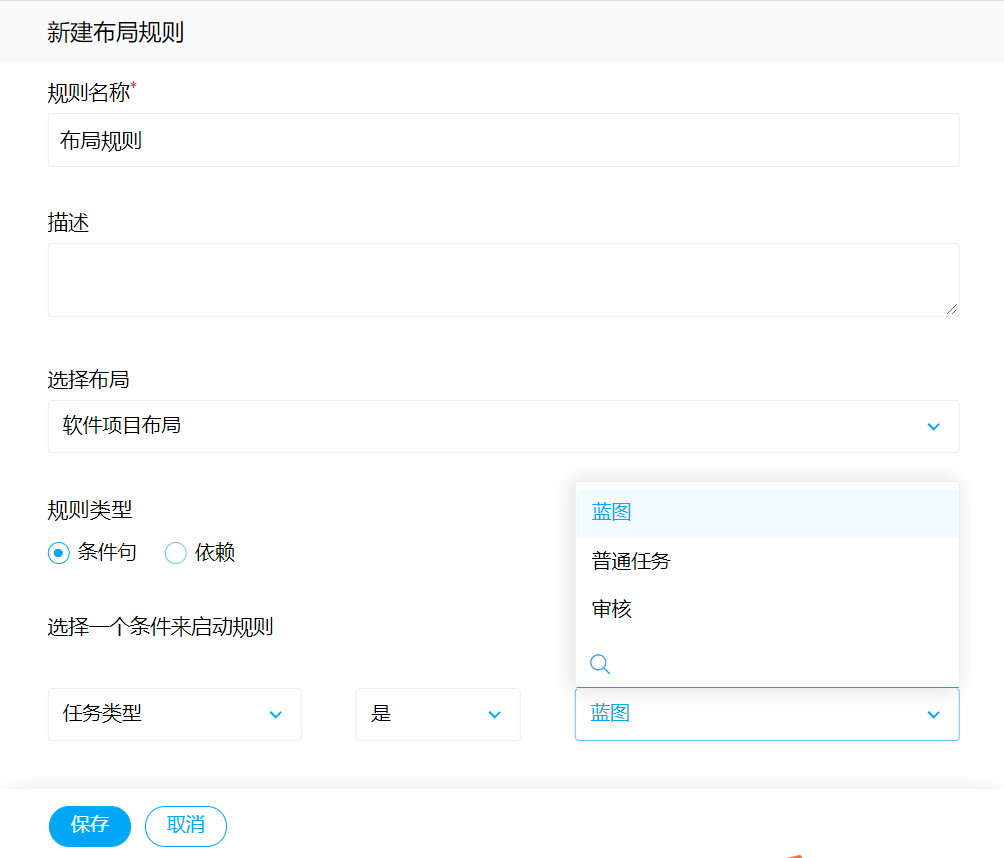Collapse the open 蓝图 value dropdown
The image size is (1004, 858).
[750, 714]
